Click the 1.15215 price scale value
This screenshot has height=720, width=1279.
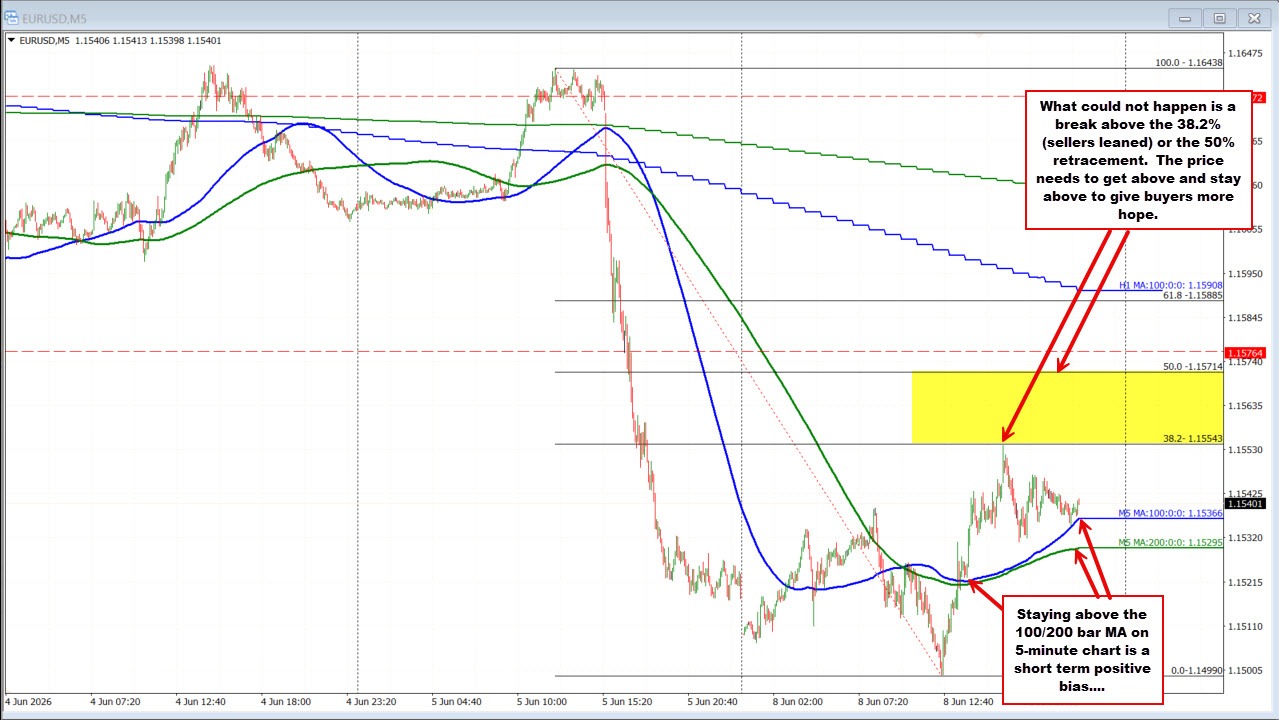tap(1246, 582)
